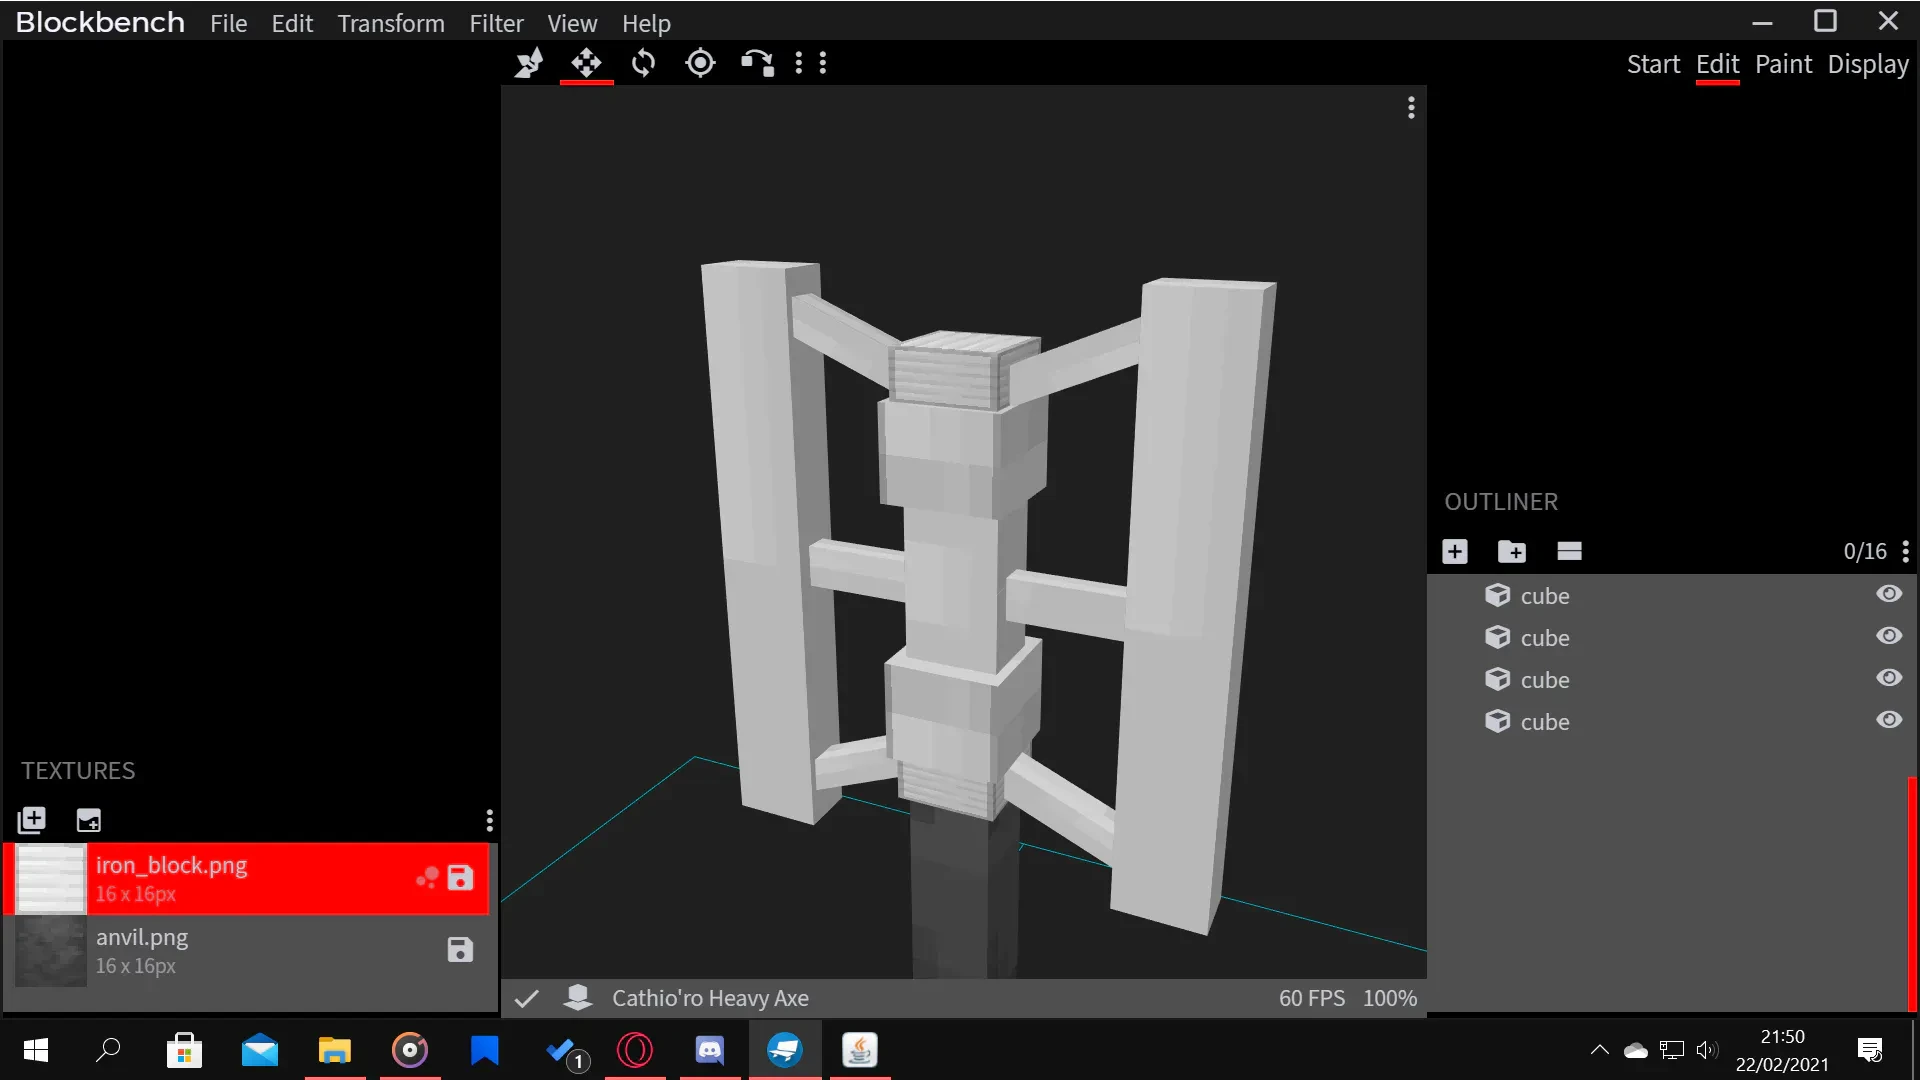The height and width of the screenshot is (1080, 1920).
Task: Save the iron_block.png texture
Action: tap(460, 878)
